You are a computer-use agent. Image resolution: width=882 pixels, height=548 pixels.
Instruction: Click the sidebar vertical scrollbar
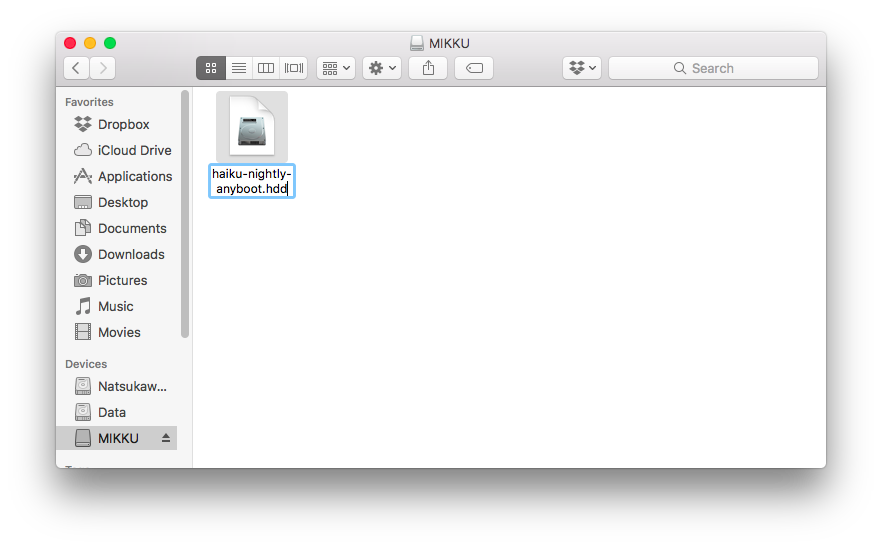point(185,214)
